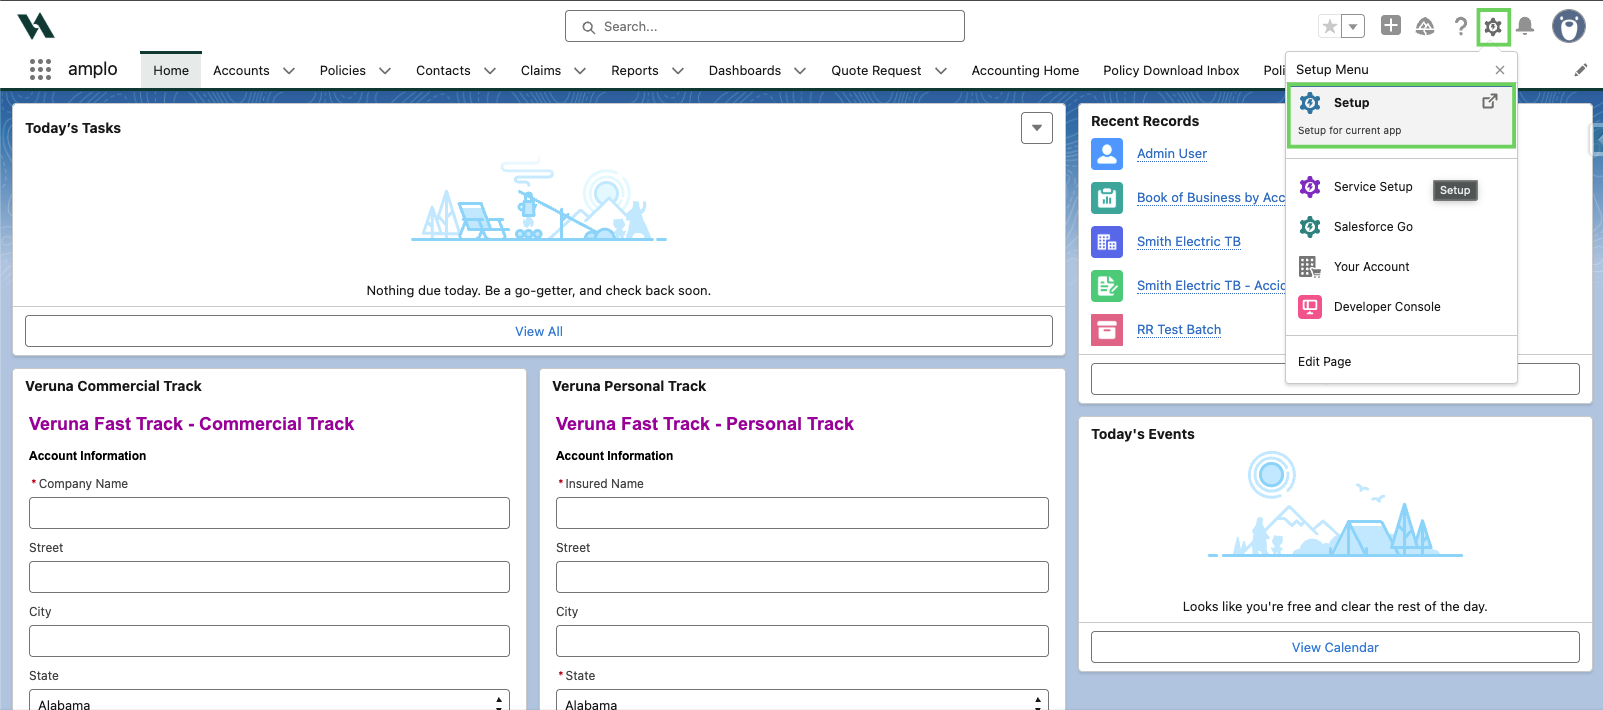Screen dimensions: 1603x710
Task: Click the Insured Name input field
Action: coord(802,513)
